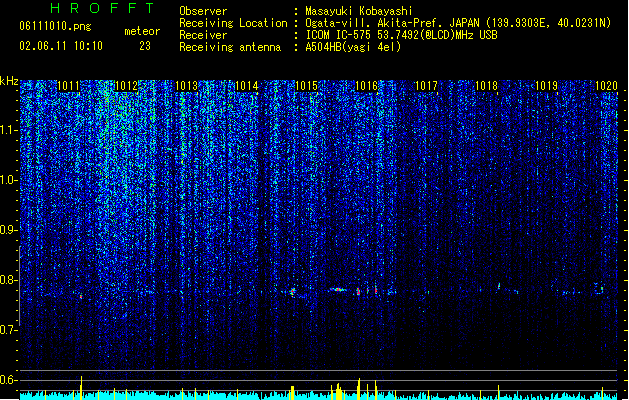Screen dimensions: 629x400
Task: Click the kHz axis unit label
Action: [x=9, y=81]
